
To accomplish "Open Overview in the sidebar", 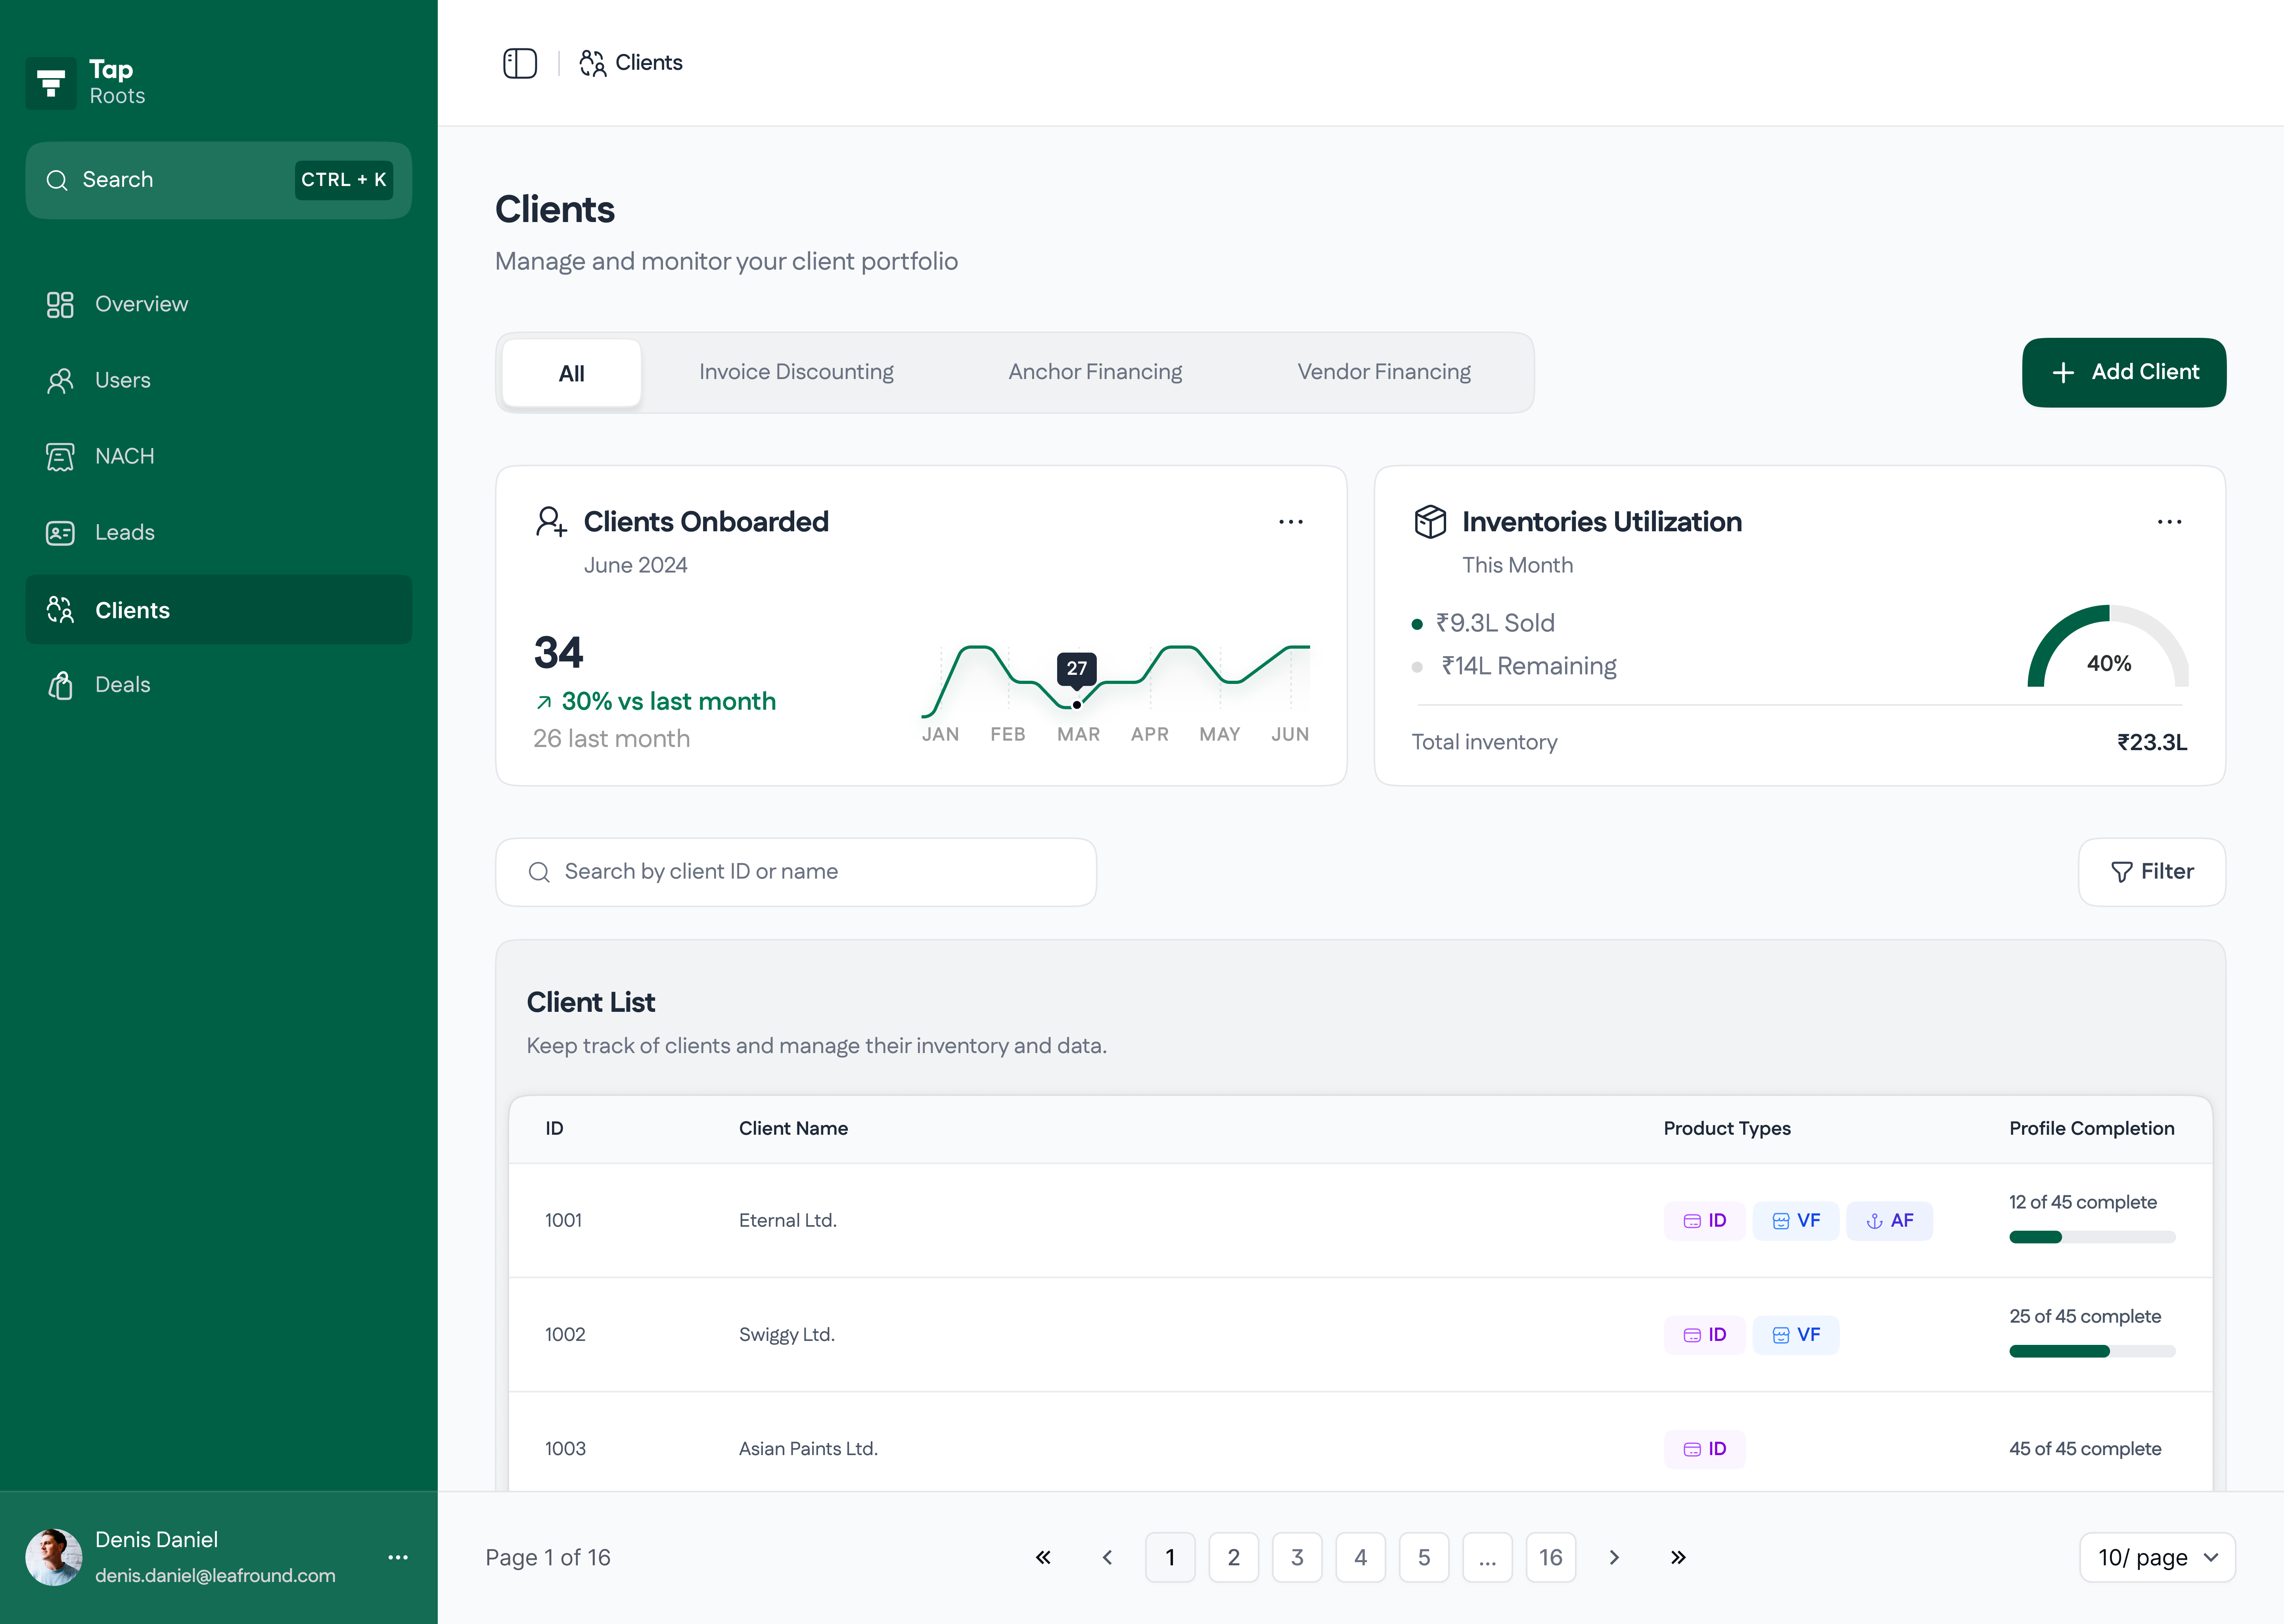I will 218,304.
